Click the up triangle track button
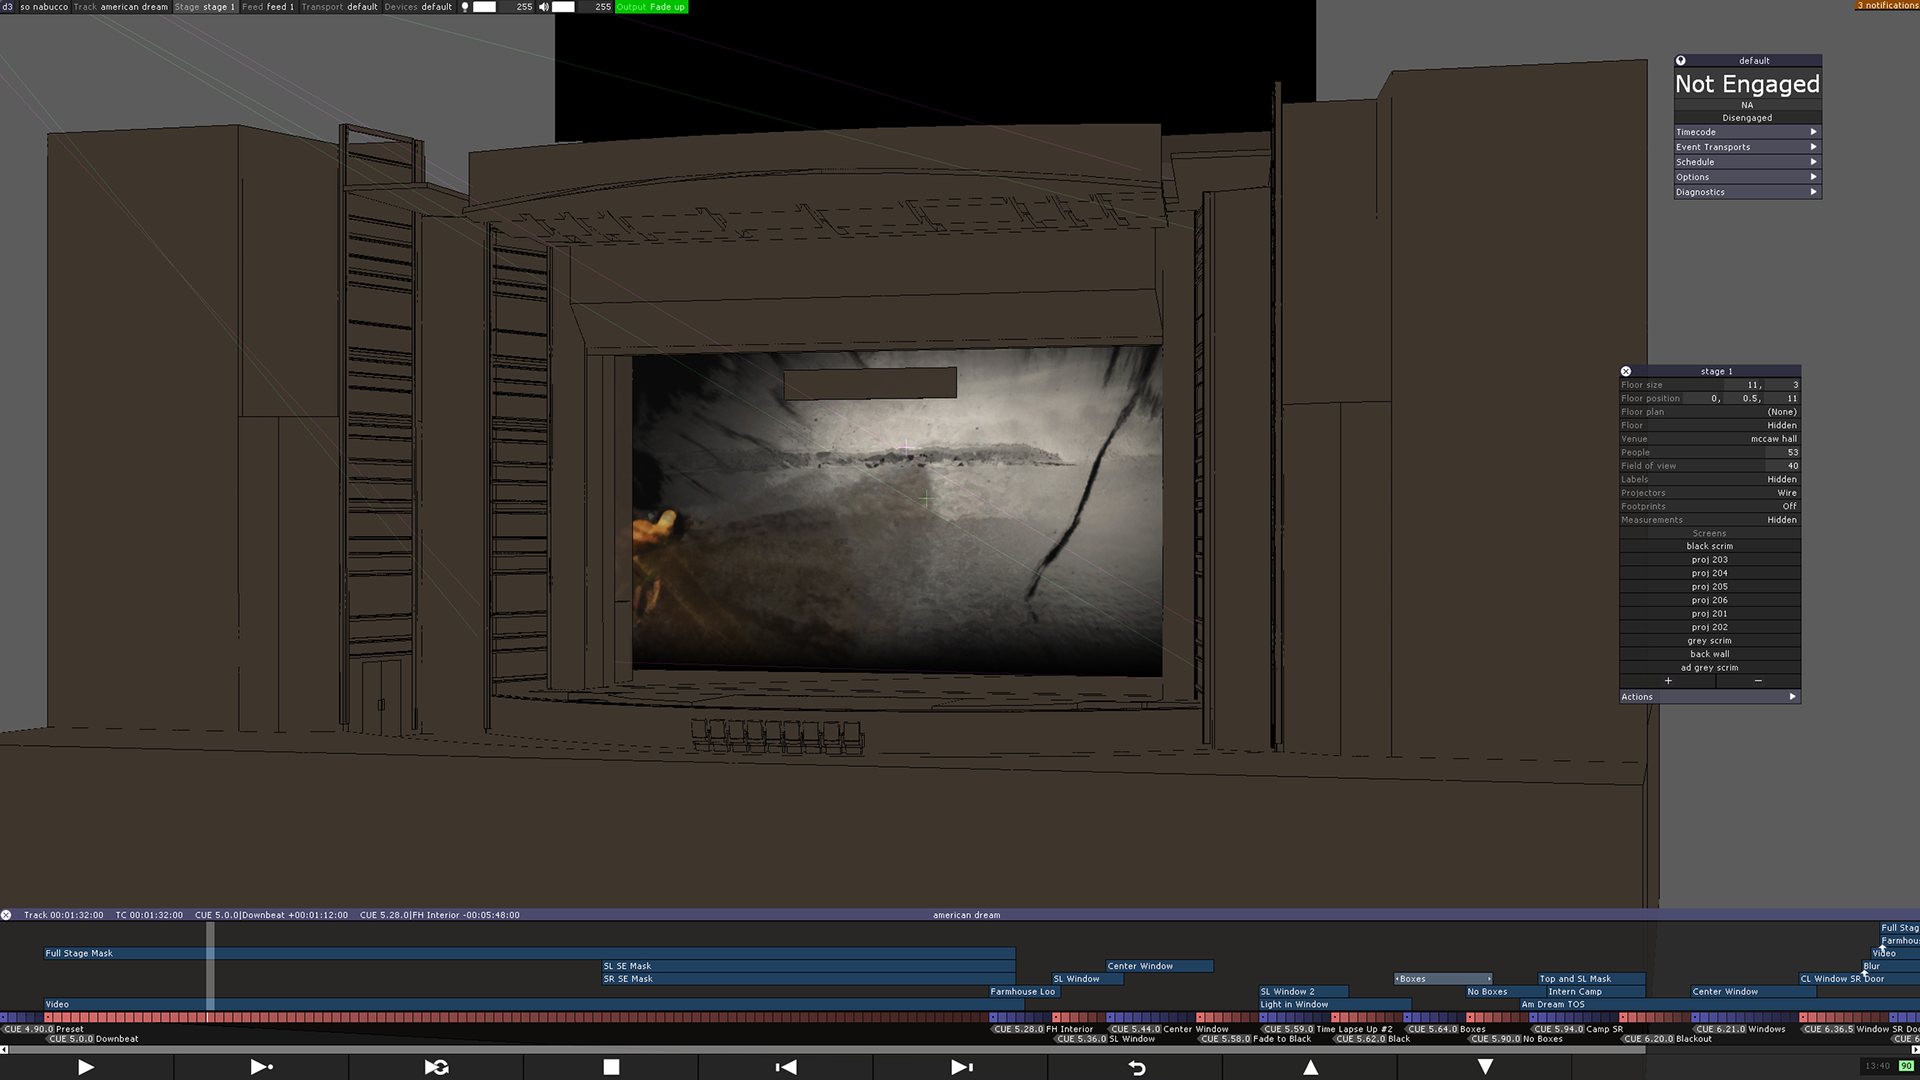The width and height of the screenshot is (1920, 1080). [x=1310, y=1067]
